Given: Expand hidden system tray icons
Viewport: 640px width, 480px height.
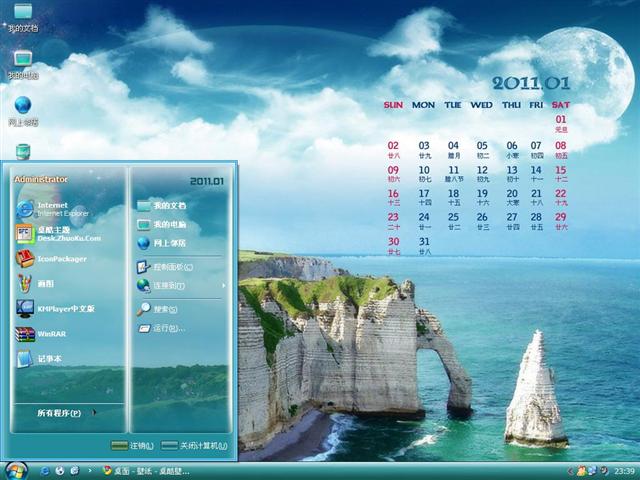Looking at the screenshot, I should [571, 471].
